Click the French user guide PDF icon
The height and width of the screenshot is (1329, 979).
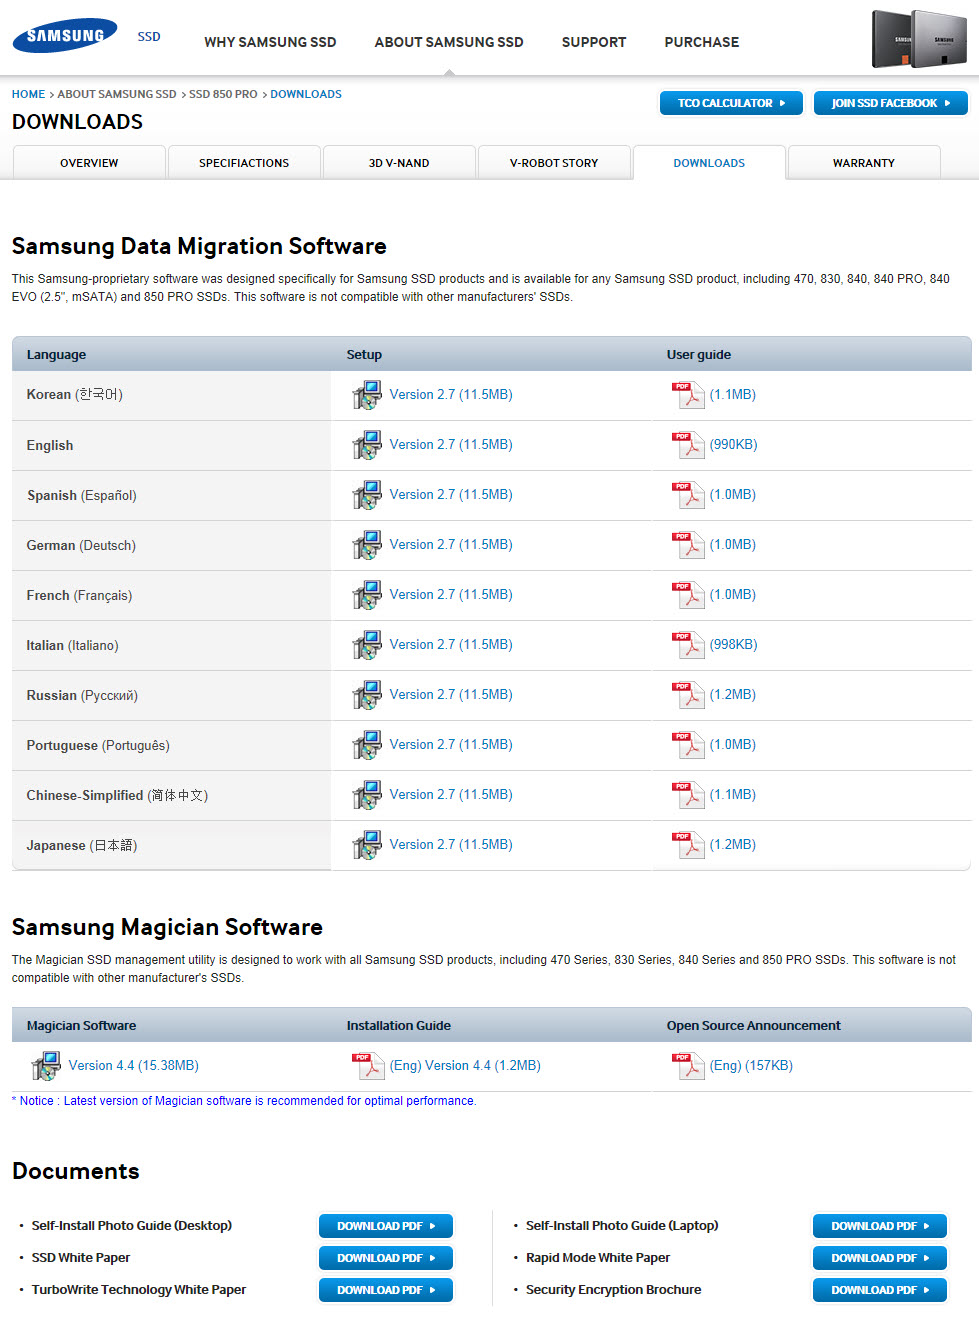tap(688, 595)
